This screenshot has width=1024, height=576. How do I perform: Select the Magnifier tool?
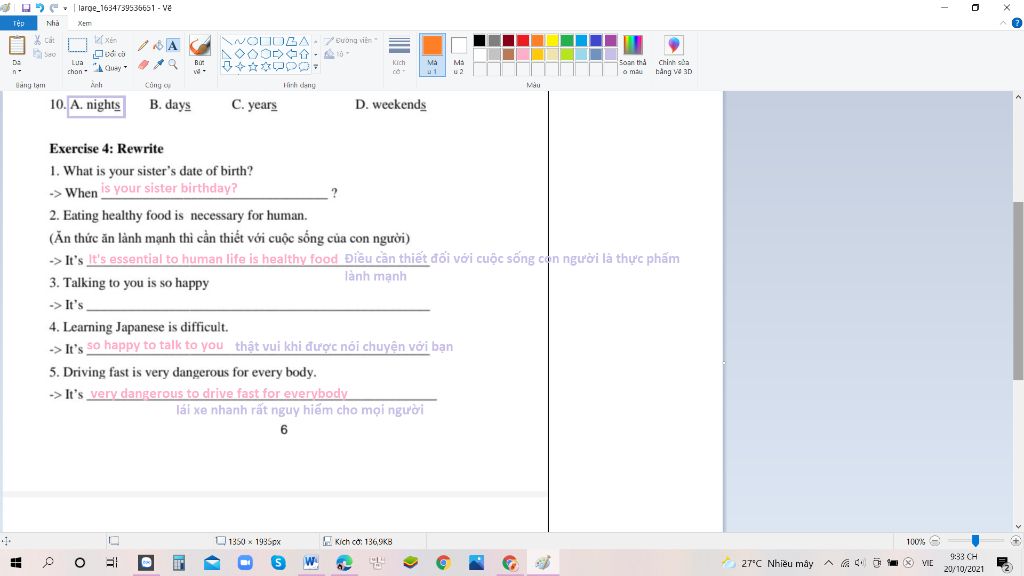click(172, 64)
